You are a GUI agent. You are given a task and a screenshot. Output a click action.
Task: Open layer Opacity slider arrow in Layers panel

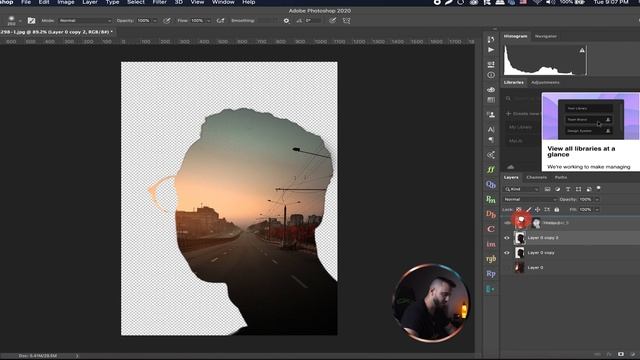point(597,200)
